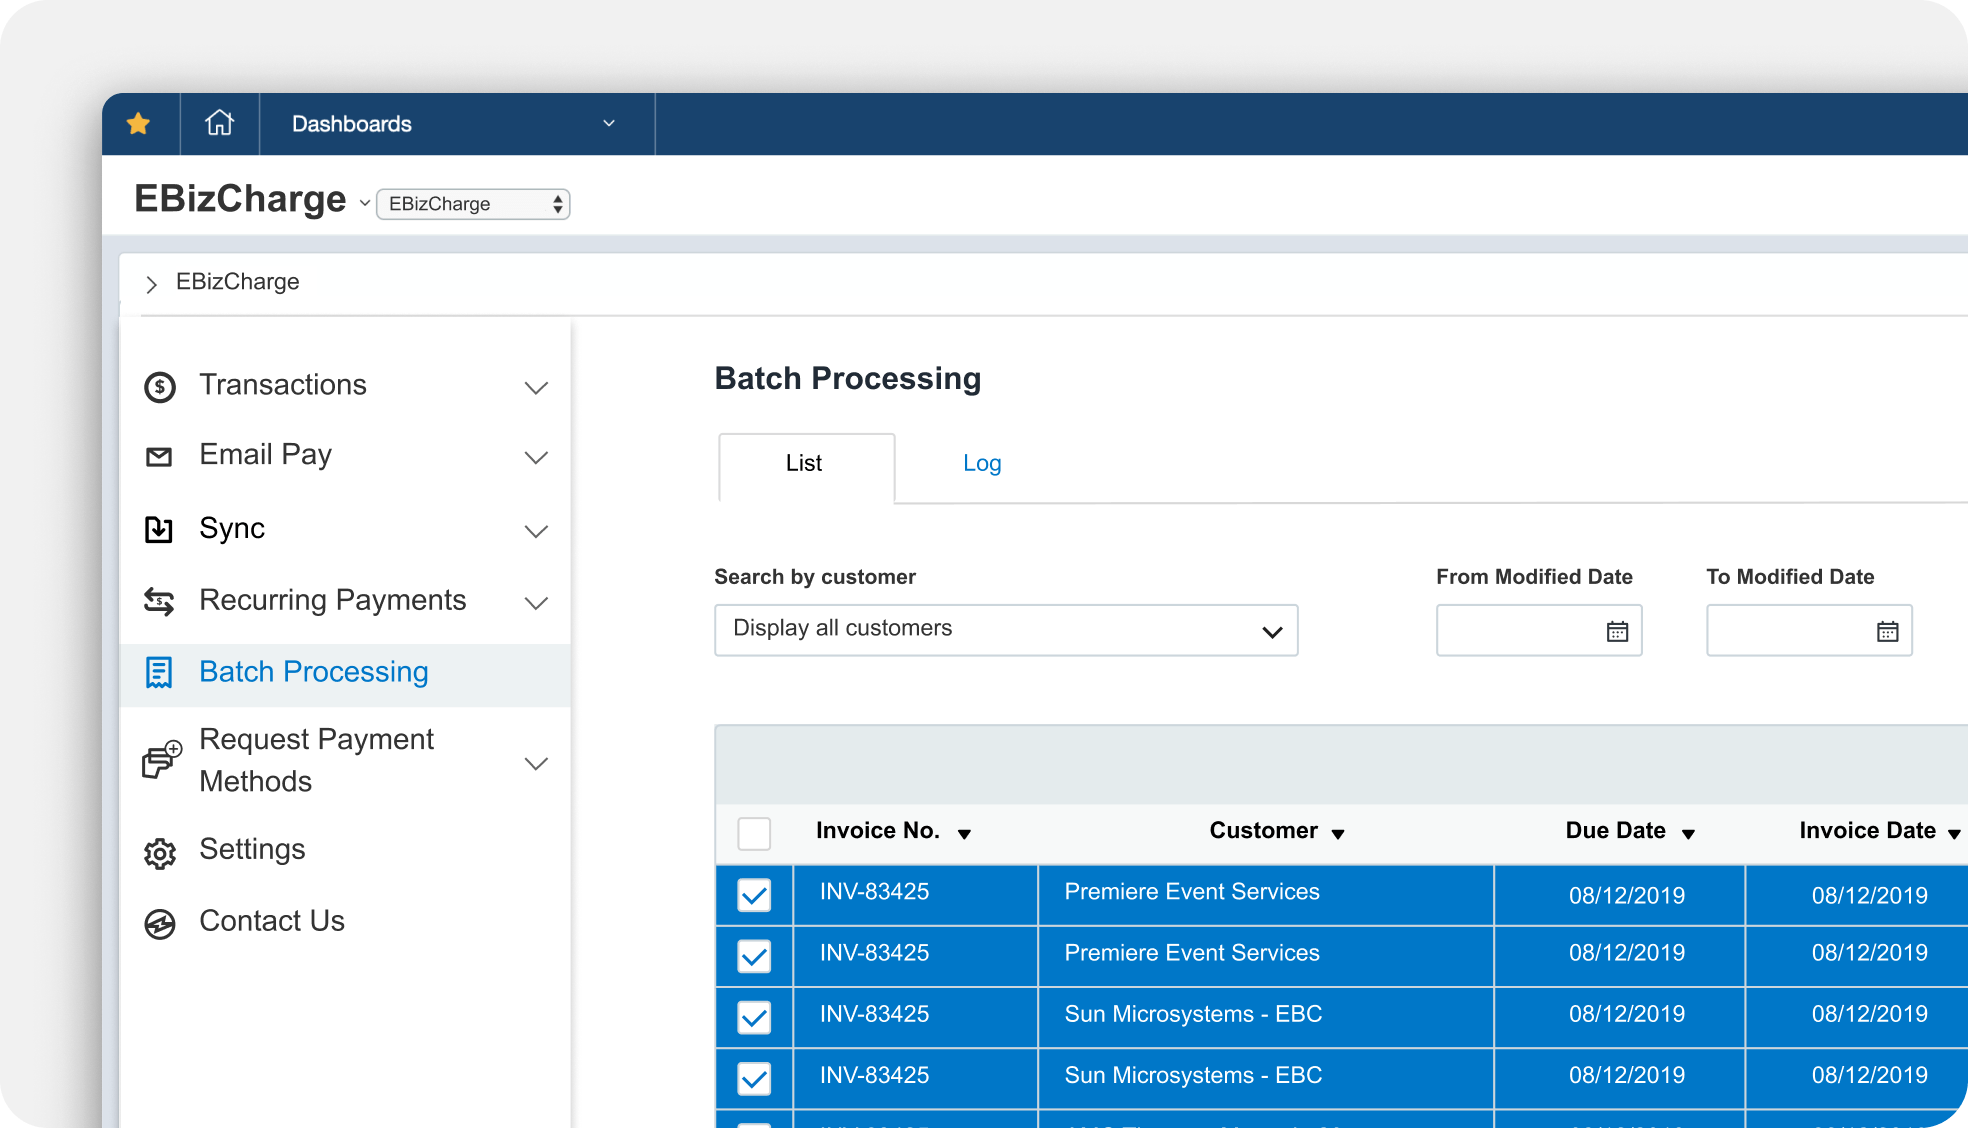Click the Settings gear icon
This screenshot has width=1968, height=1128.
[160, 853]
